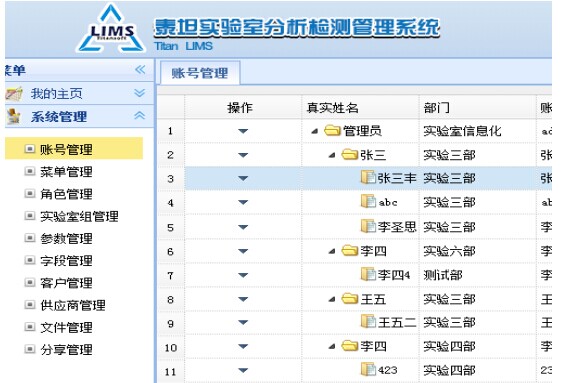The width and height of the screenshot is (561, 383).
Task: Open 客户管理 in the sidebar
Action: point(66,283)
